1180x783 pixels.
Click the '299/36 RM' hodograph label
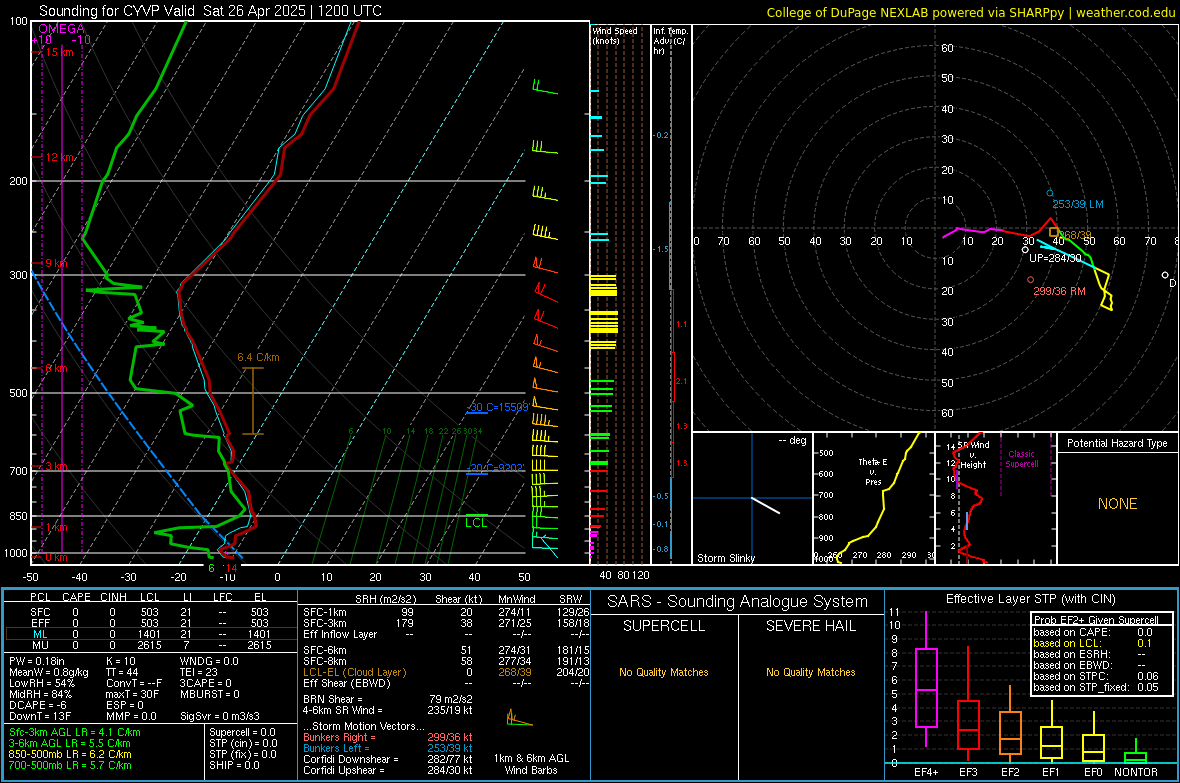[x=1060, y=291]
